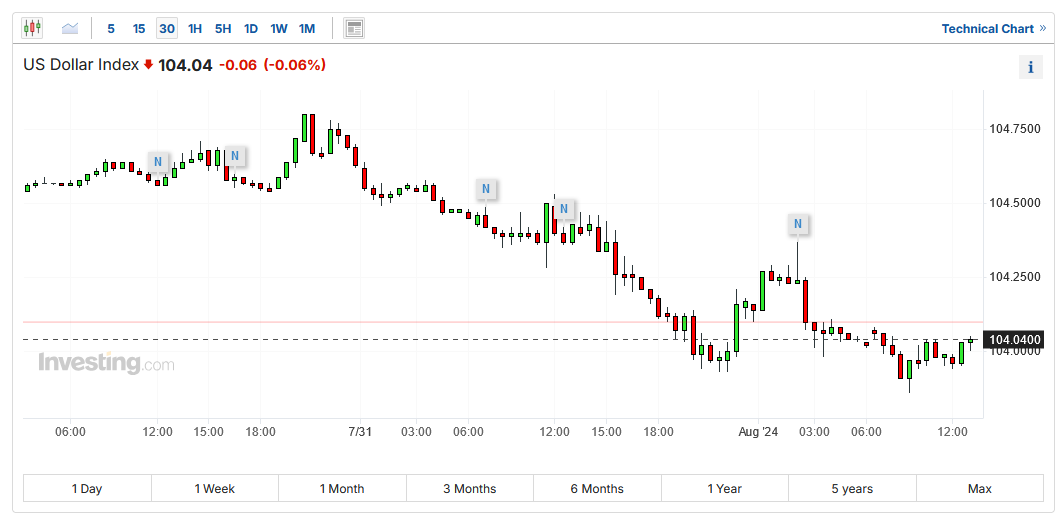Switch to the area chart icon

(x=70, y=28)
